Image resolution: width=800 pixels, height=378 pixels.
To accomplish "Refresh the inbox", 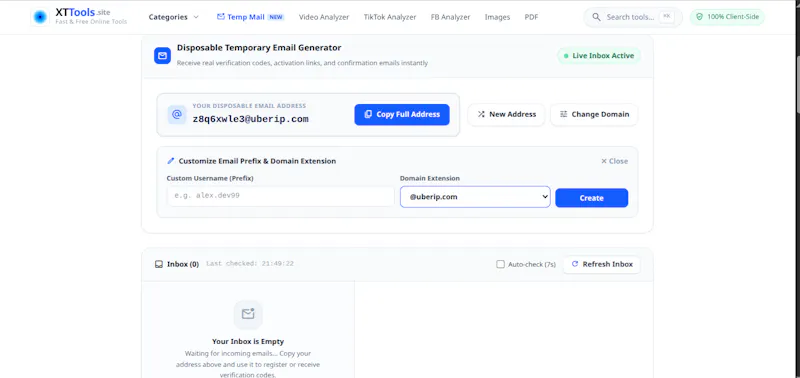I will click(x=602, y=264).
